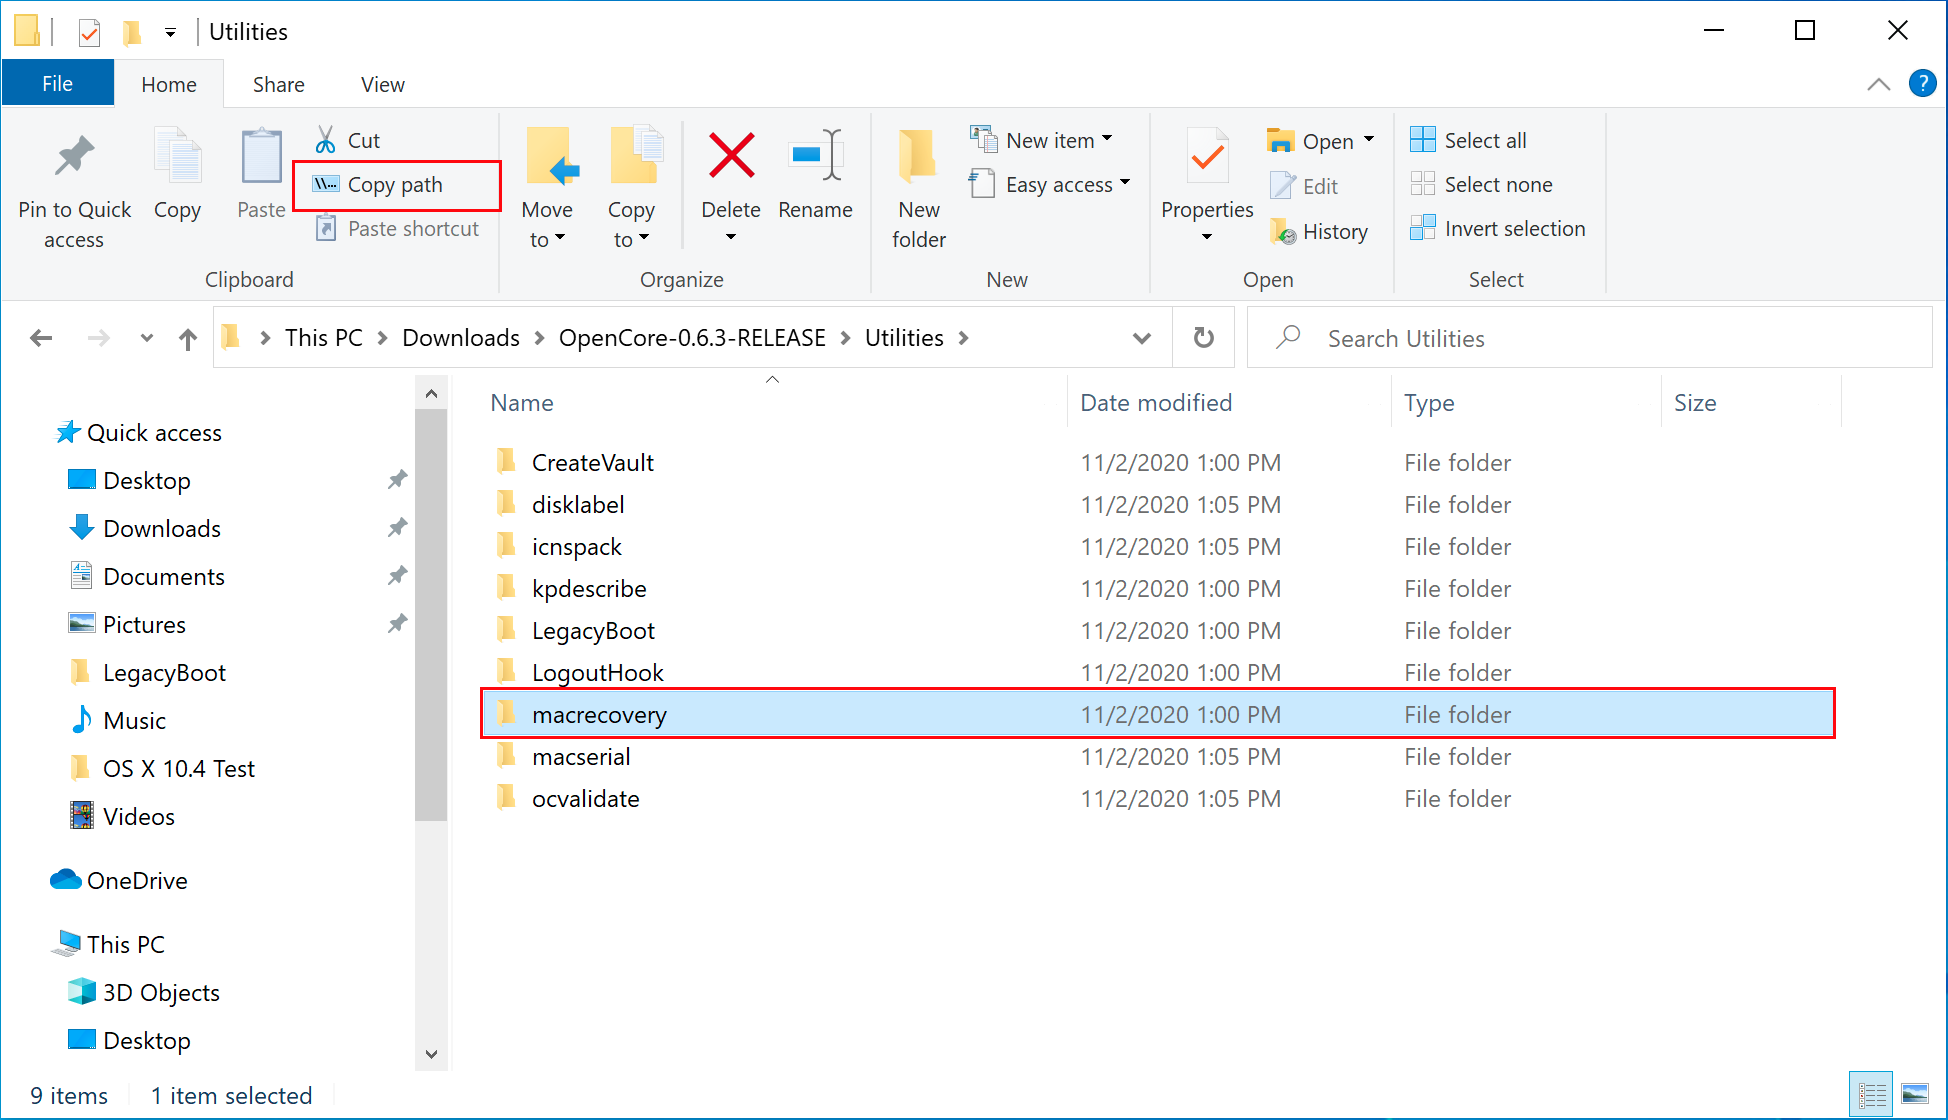Switch to large icons view in status bar
This screenshot has height=1120, width=1948.
click(x=1914, y=1095)
